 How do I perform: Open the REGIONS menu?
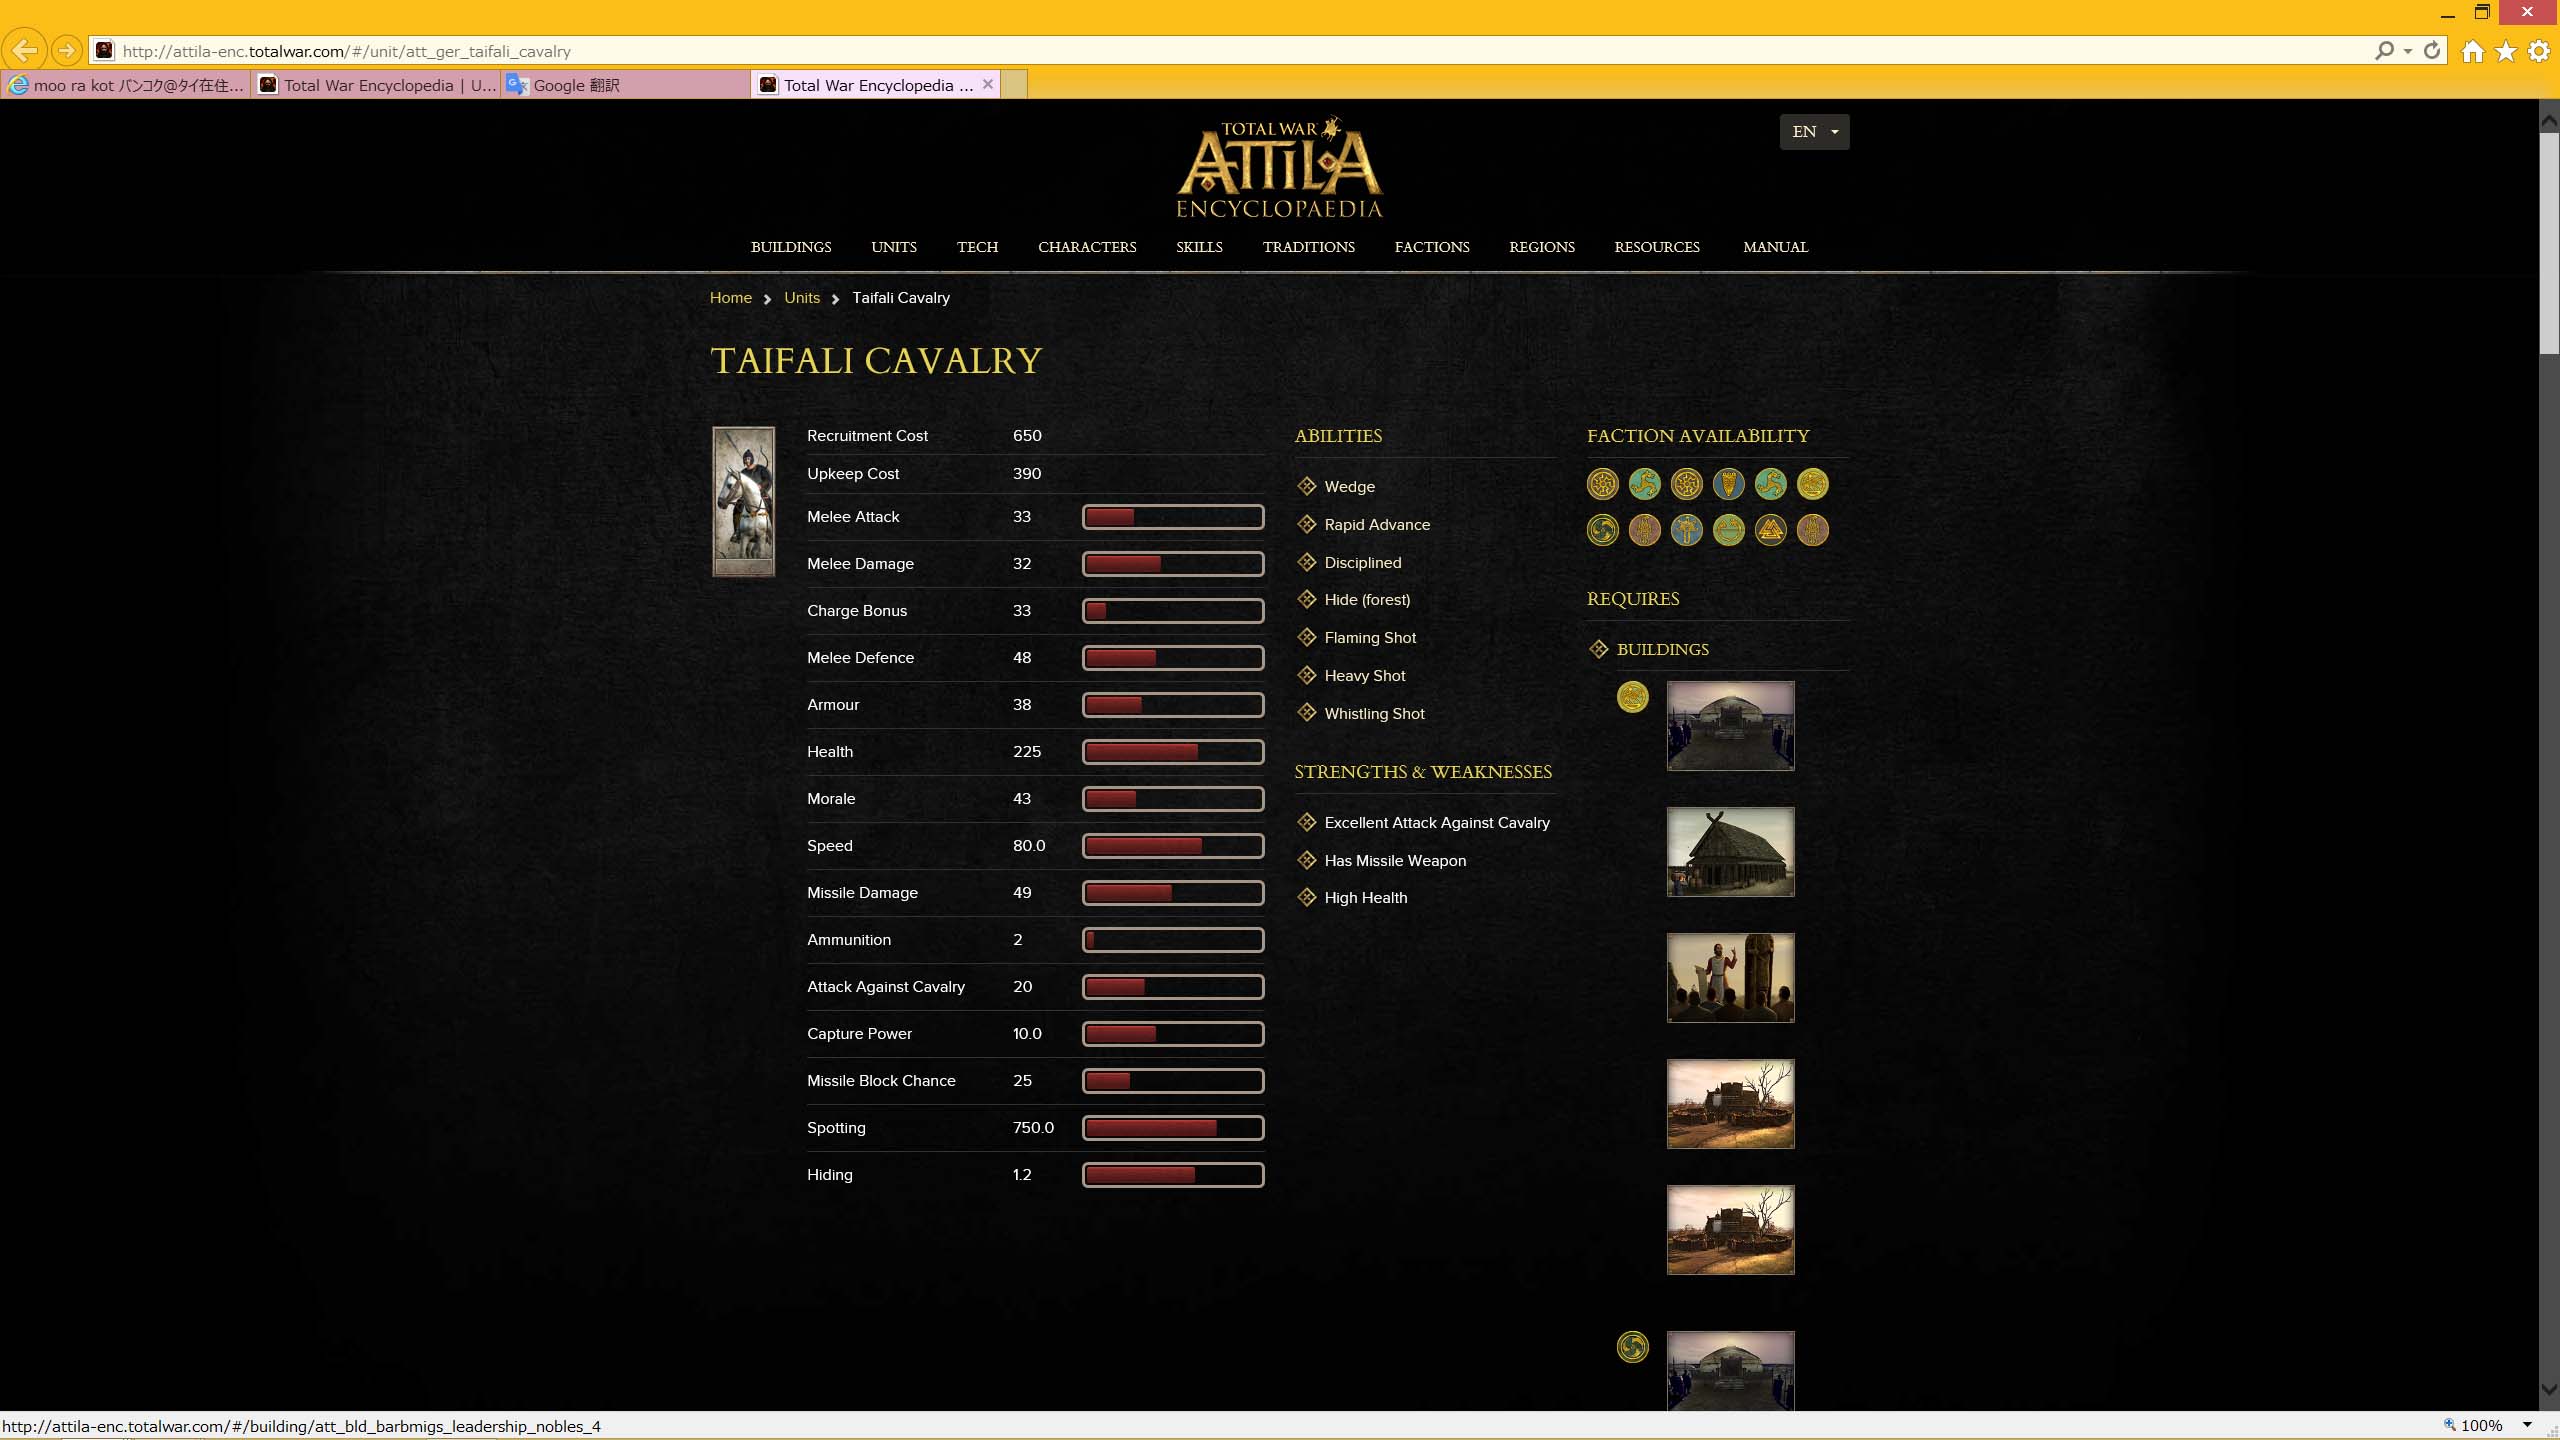point(1541,247)
